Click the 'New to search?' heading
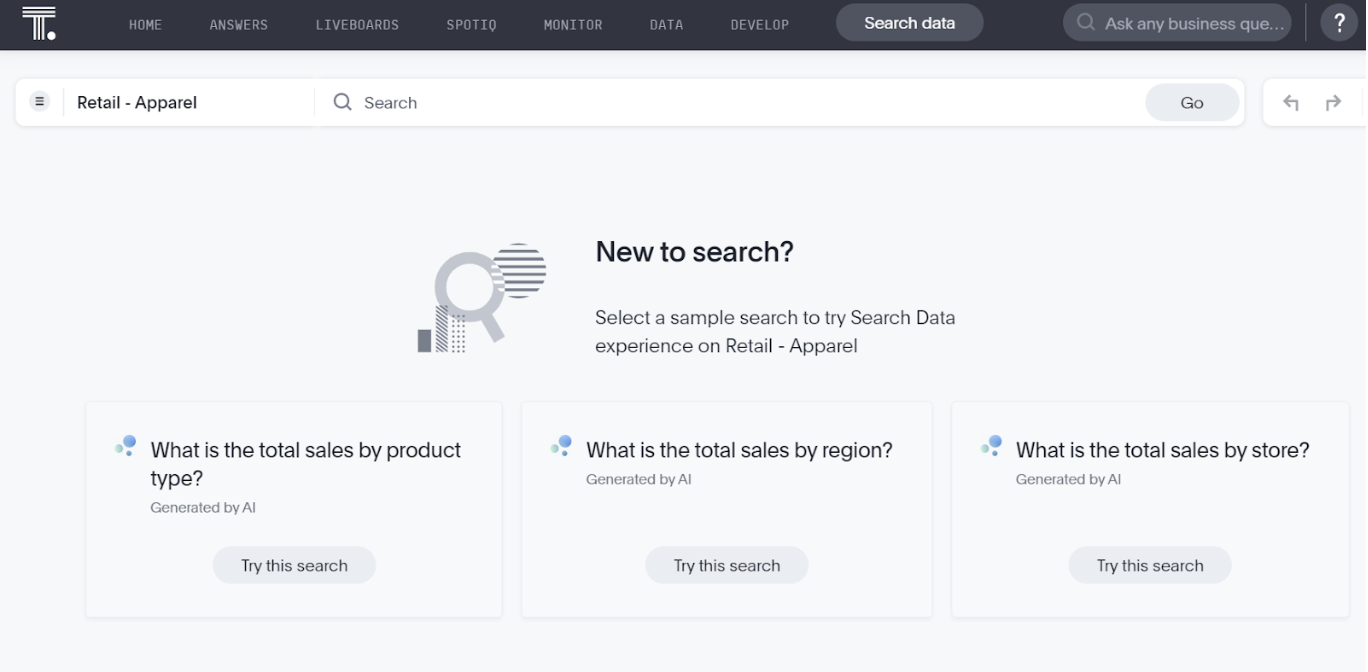The width and height of the screenshot is (1368, 672). pyautogui.click(x=694, y=251)
